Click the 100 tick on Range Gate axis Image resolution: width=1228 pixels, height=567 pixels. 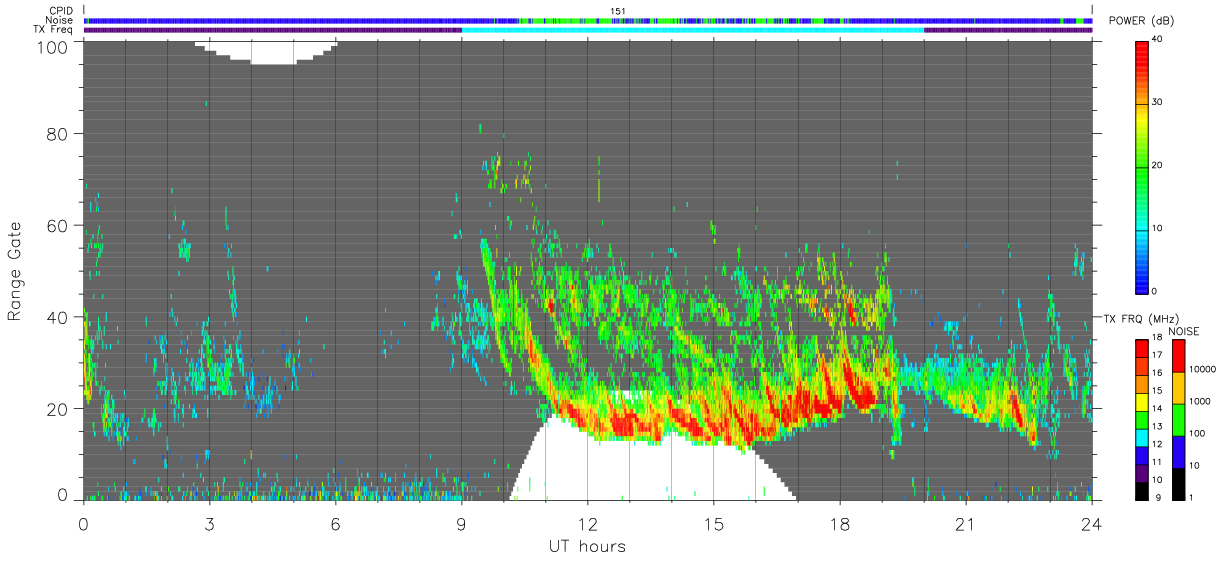pyautogui.click(x=53, y=47)
